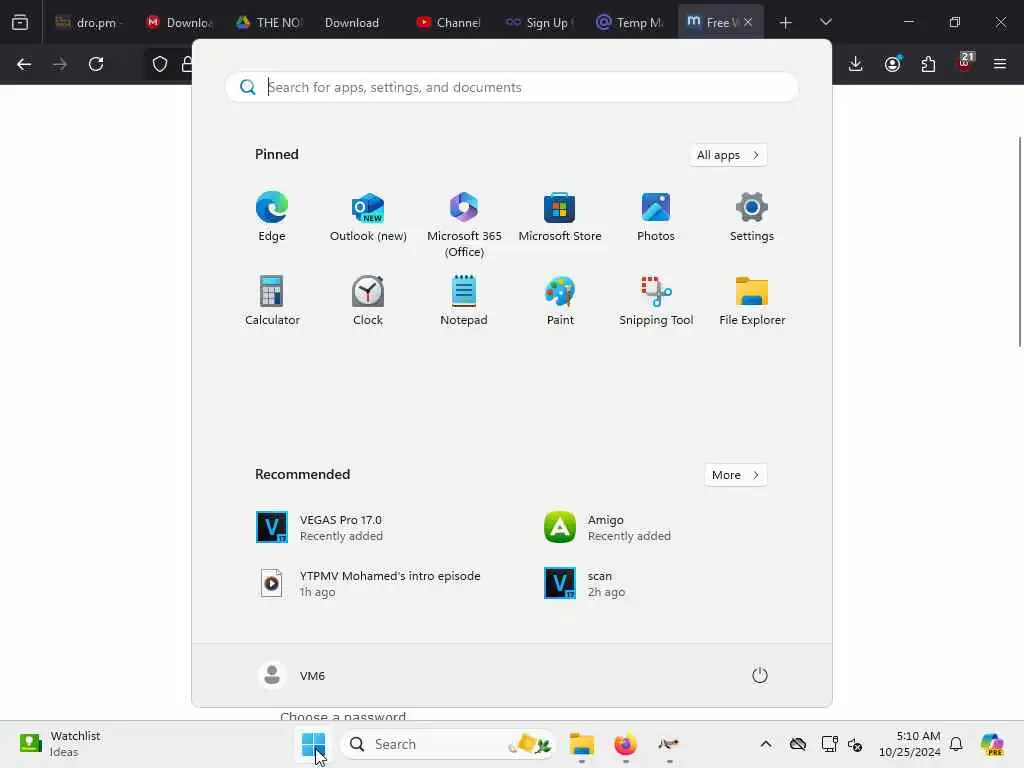Go back in Firefox
This screenshot has height=768, width=1024.
(x=24, y=64)
